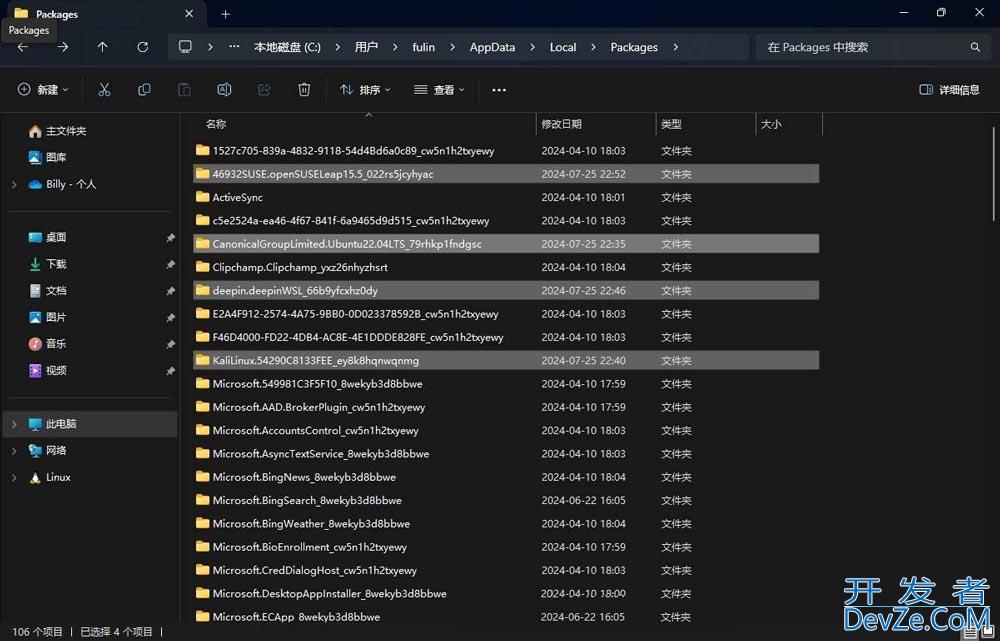Open 图库 gallery in sidebar

[x=47, y=157]
